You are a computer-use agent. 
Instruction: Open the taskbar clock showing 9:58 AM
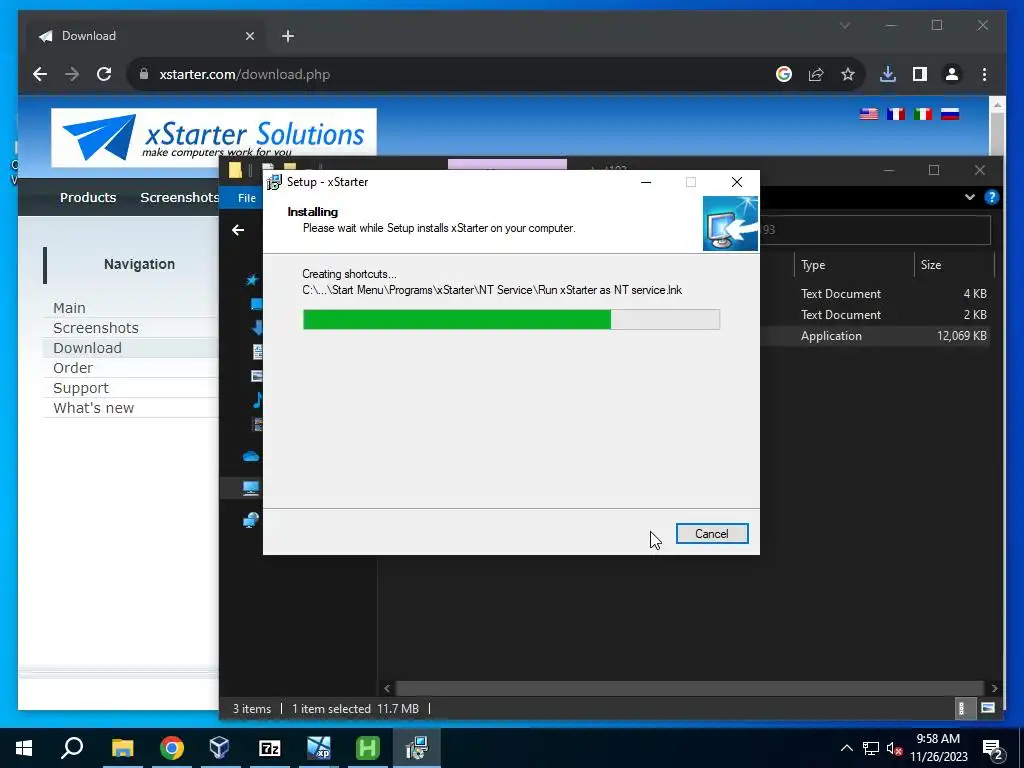click(938, 748)
